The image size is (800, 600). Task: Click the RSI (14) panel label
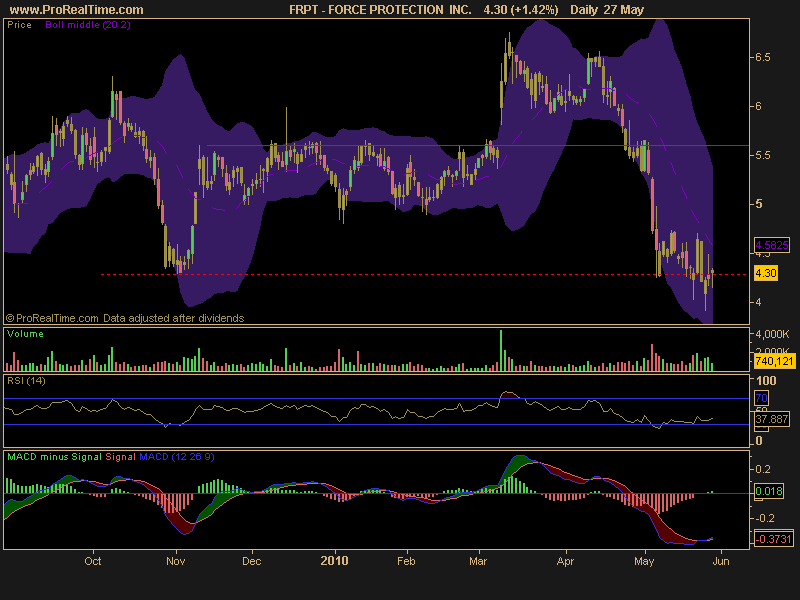coord(26,381)
